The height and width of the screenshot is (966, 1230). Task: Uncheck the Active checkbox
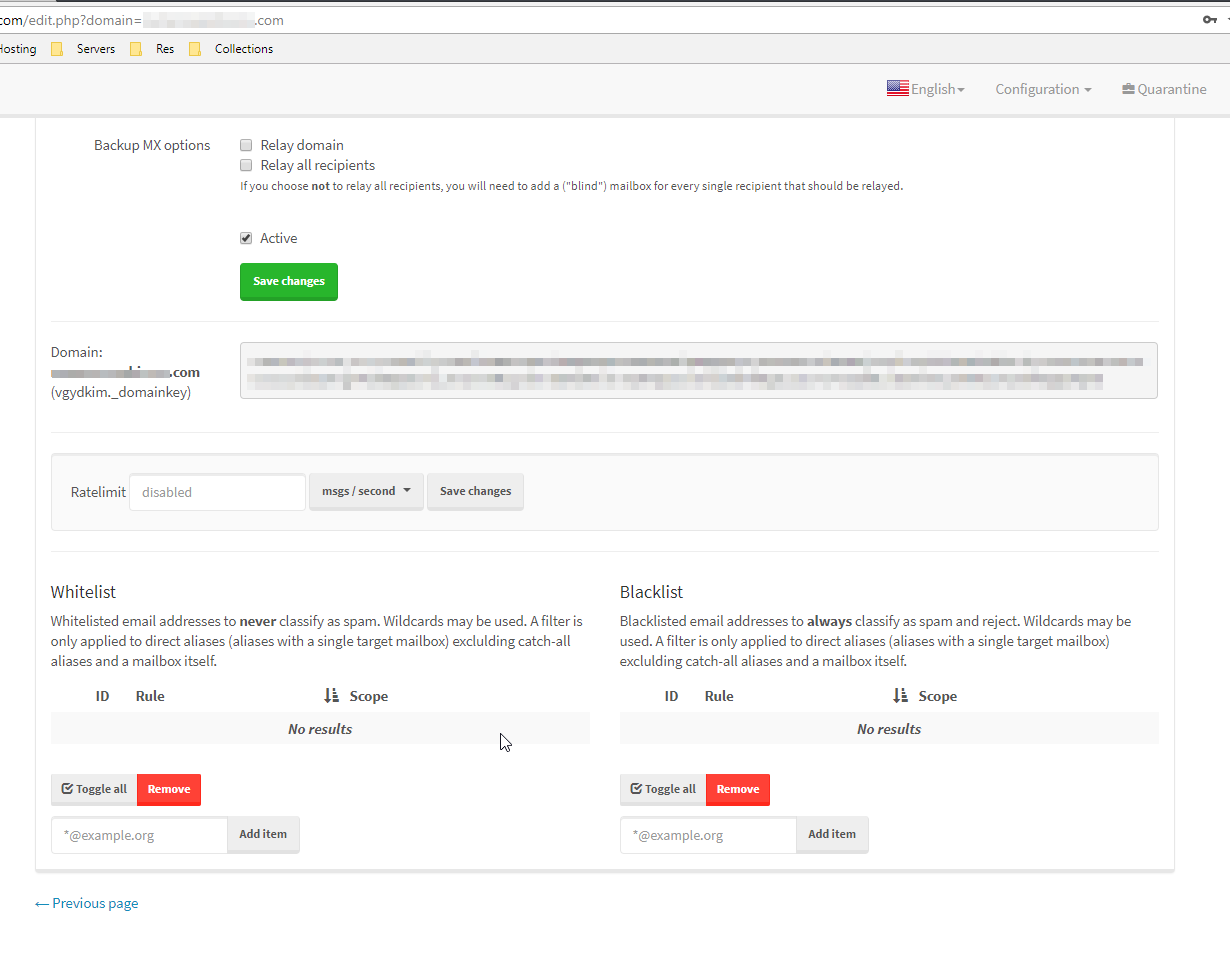pos(246,238)
